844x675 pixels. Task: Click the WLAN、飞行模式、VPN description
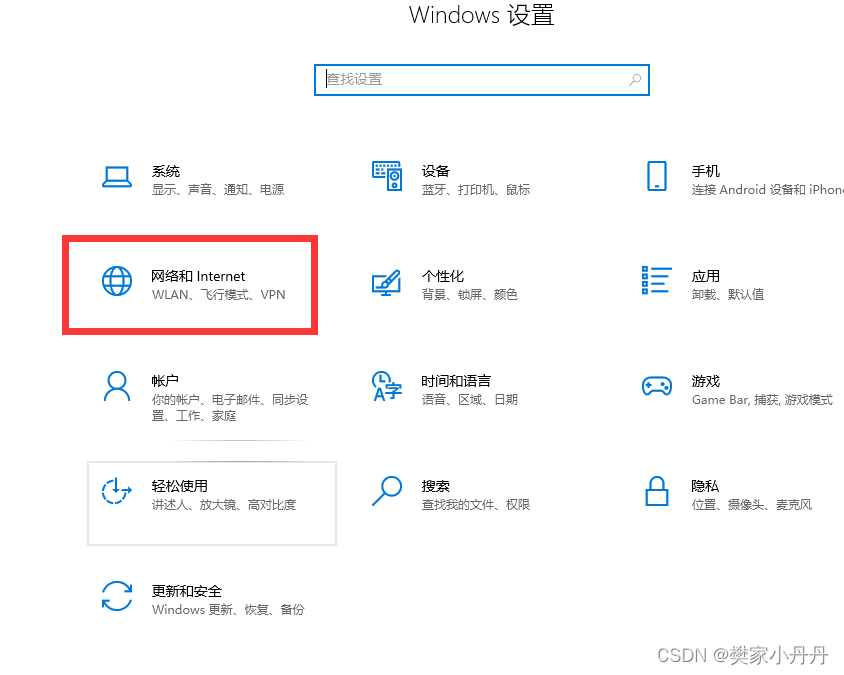point(219,294)
